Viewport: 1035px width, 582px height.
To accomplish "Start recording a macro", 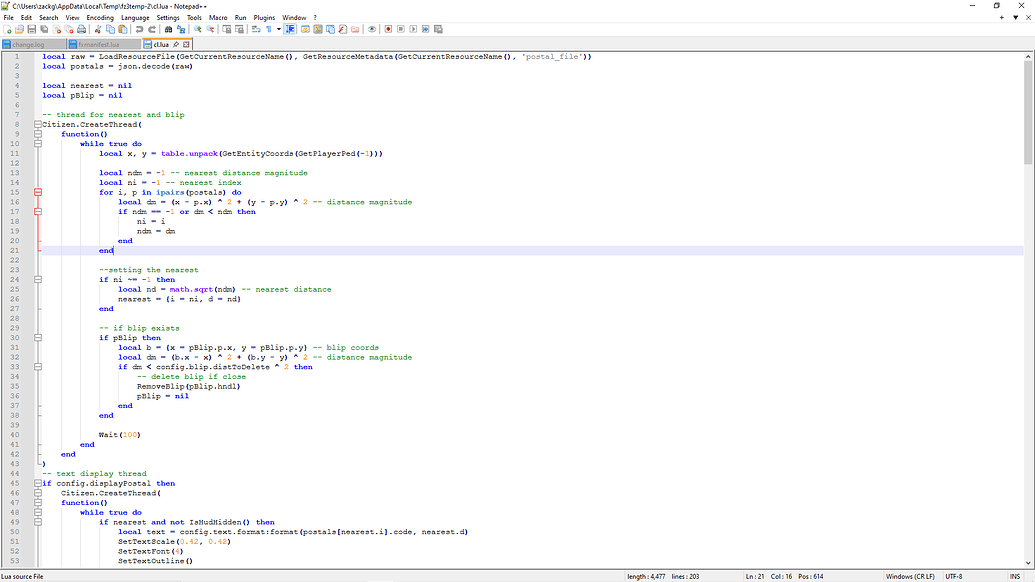I will pyautogui.click(x=387, y=29).
